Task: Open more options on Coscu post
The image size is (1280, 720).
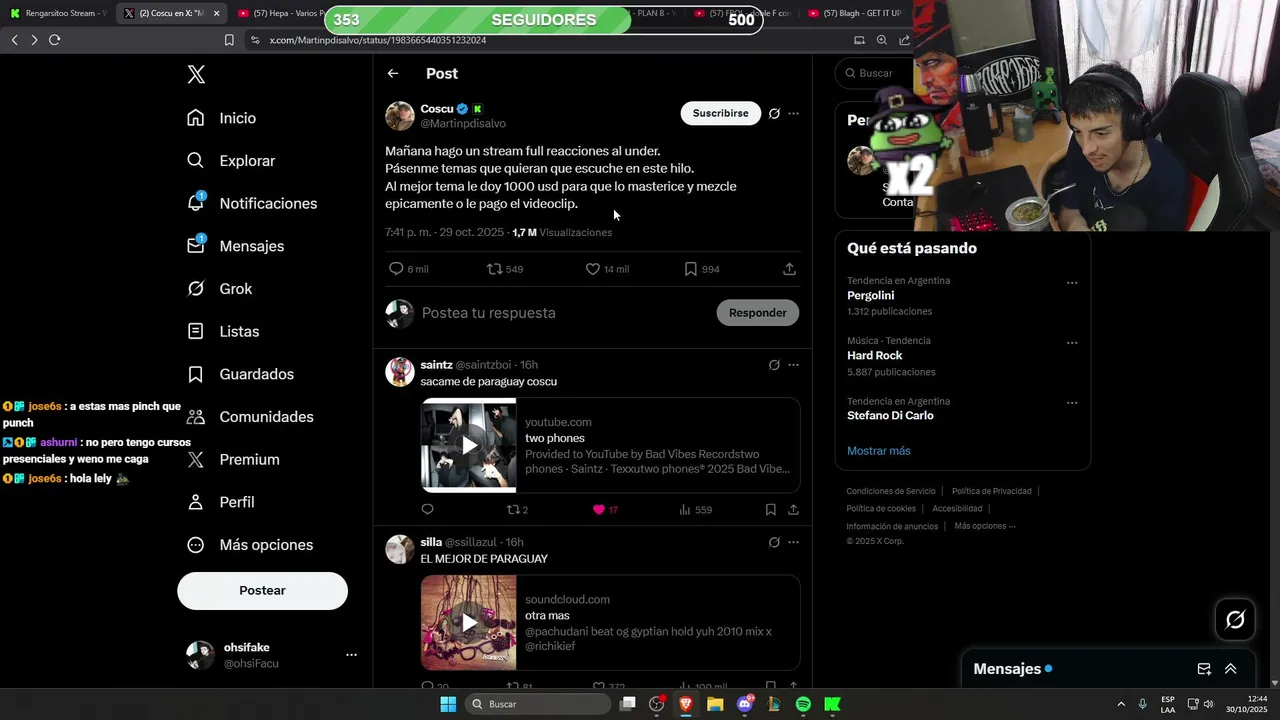Action: (793, 114)
